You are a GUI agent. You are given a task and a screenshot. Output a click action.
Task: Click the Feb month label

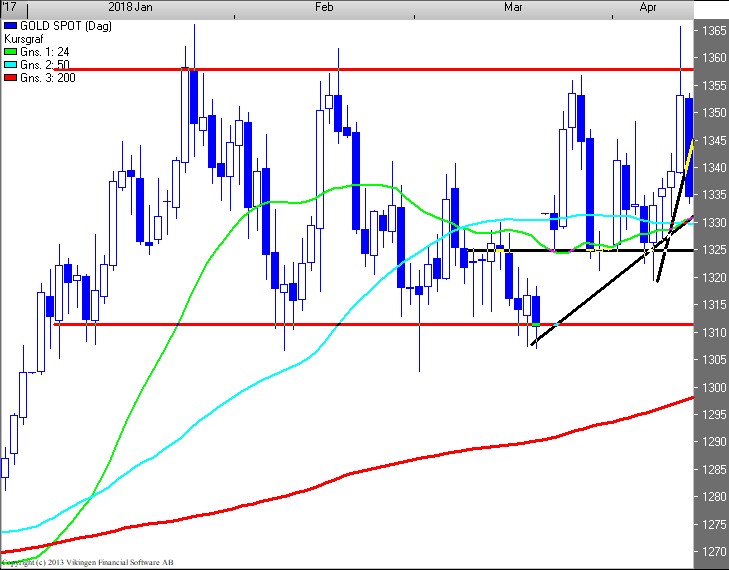[324, 7]
